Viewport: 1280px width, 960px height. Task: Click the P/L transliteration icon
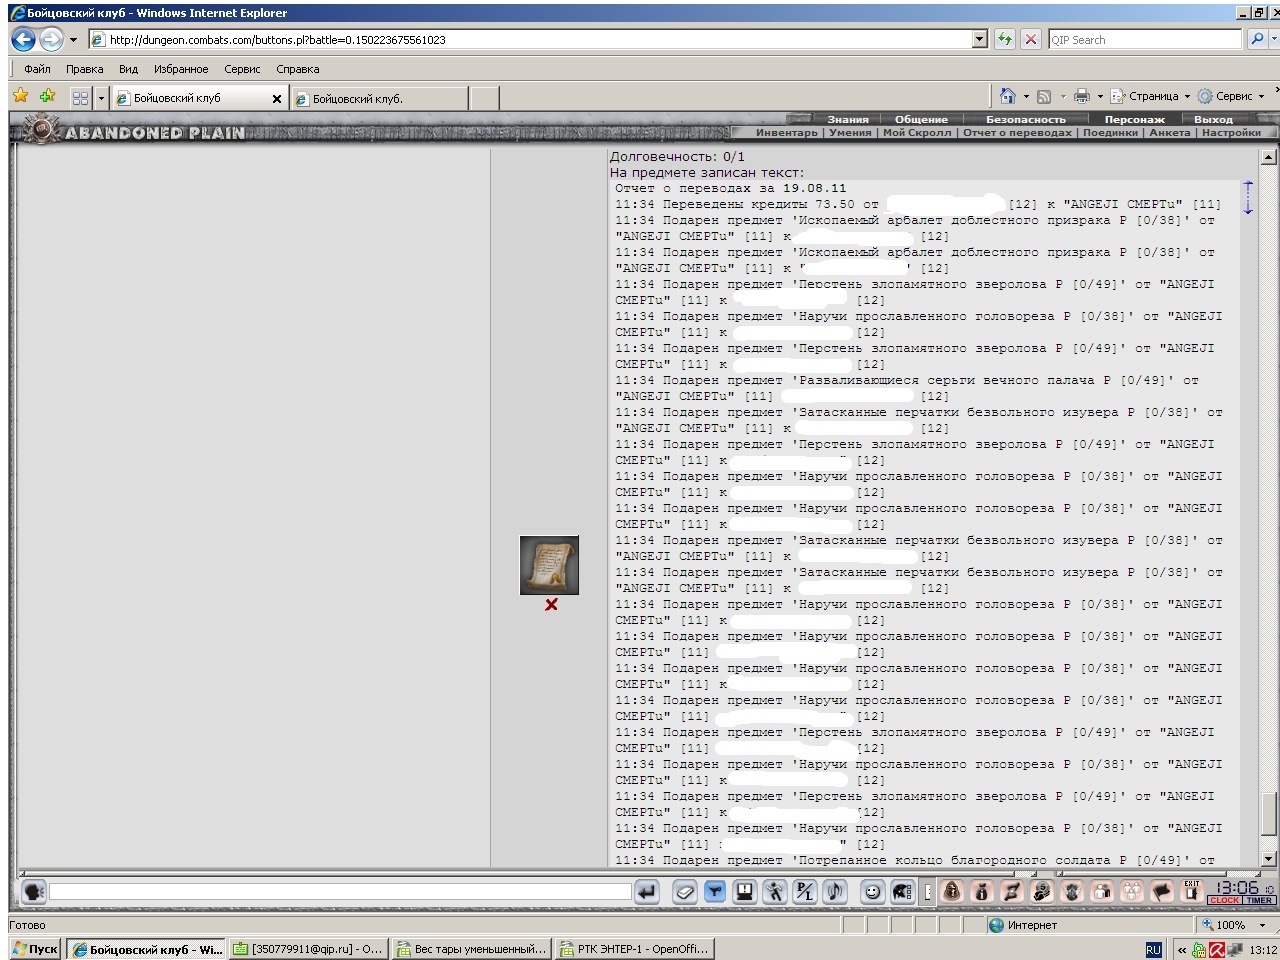click(804, 891)
